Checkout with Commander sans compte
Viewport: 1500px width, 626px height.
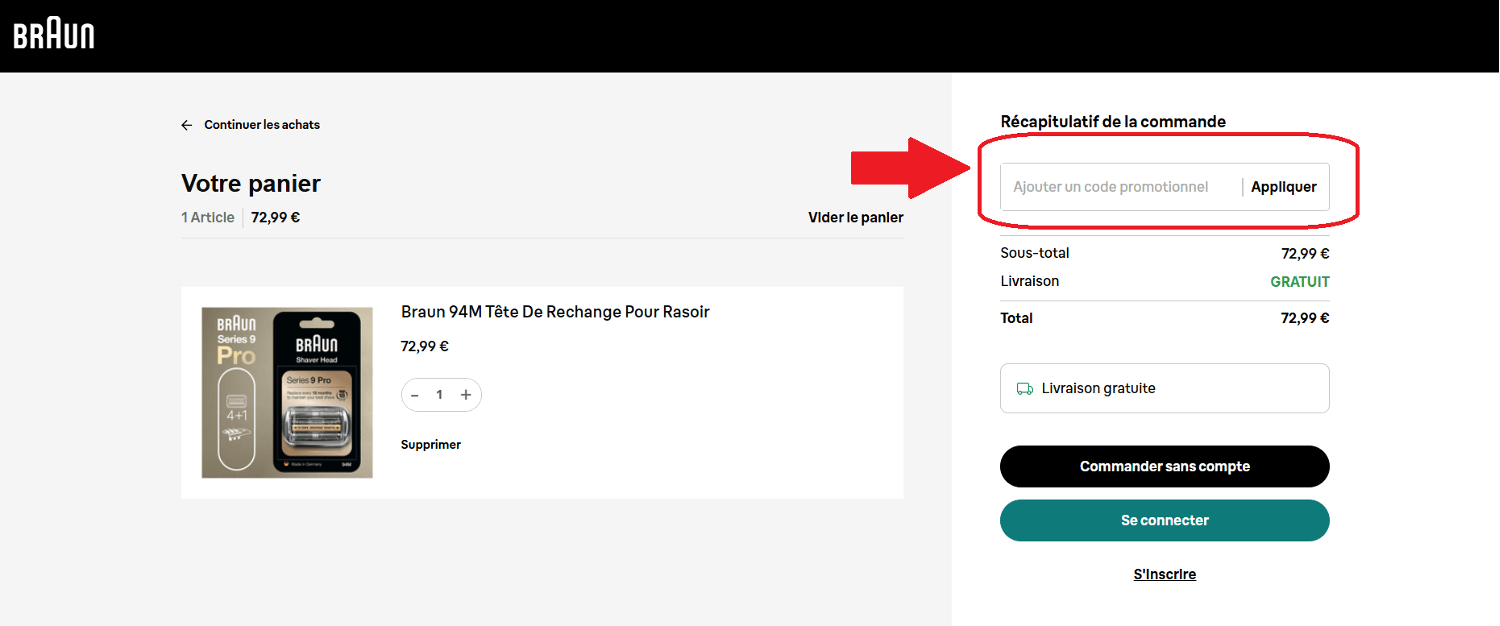pyautogui.click(x=1165, y=466)
